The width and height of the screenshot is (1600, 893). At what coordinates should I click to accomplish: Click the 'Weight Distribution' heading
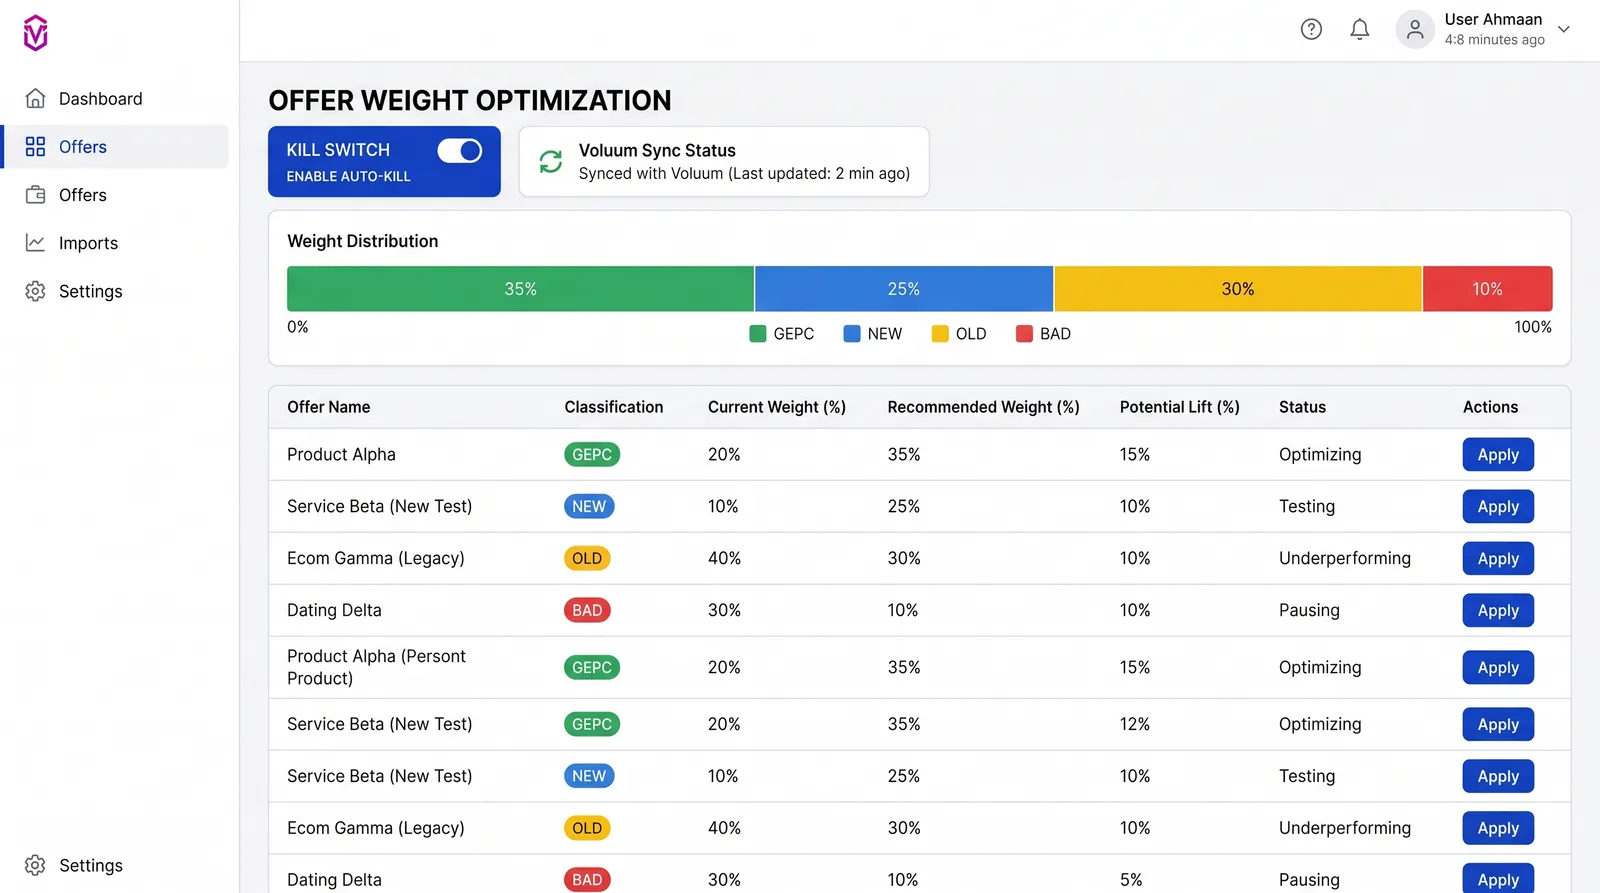point(363,241)
